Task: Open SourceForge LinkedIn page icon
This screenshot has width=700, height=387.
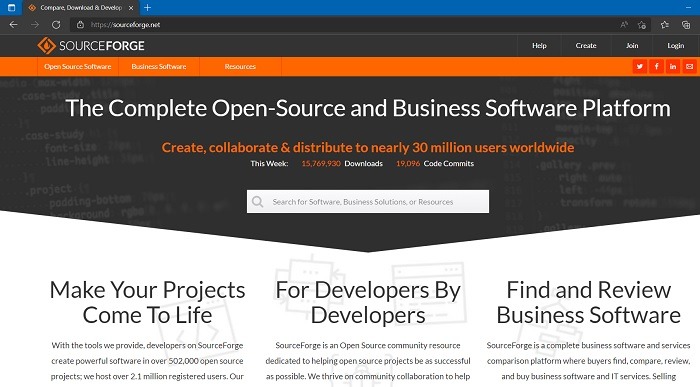Action: pyautogui.click(x=673, y=67)
